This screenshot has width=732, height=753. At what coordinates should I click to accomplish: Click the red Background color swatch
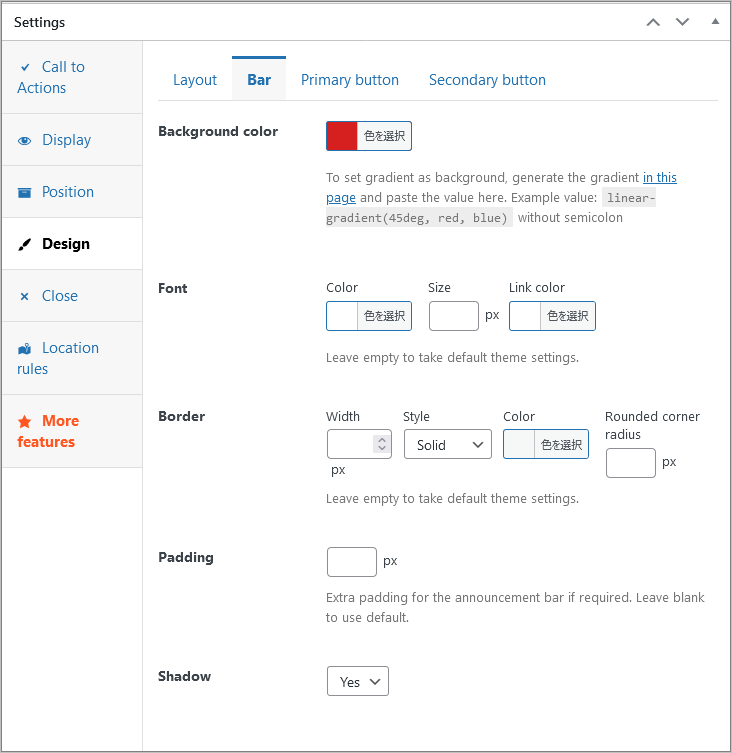(342, 136)
